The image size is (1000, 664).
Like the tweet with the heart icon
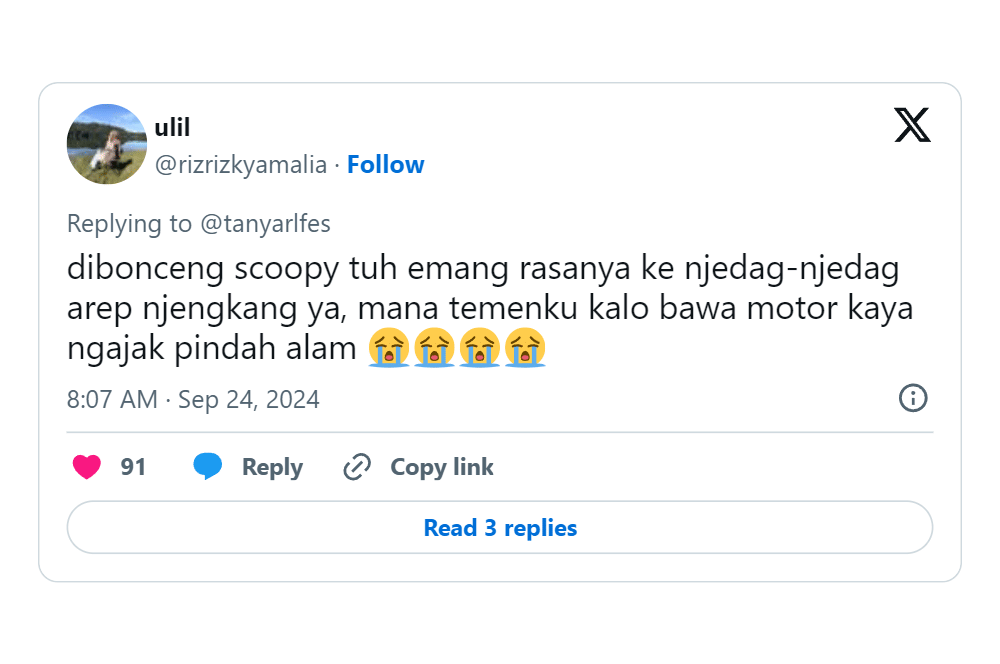87,467
